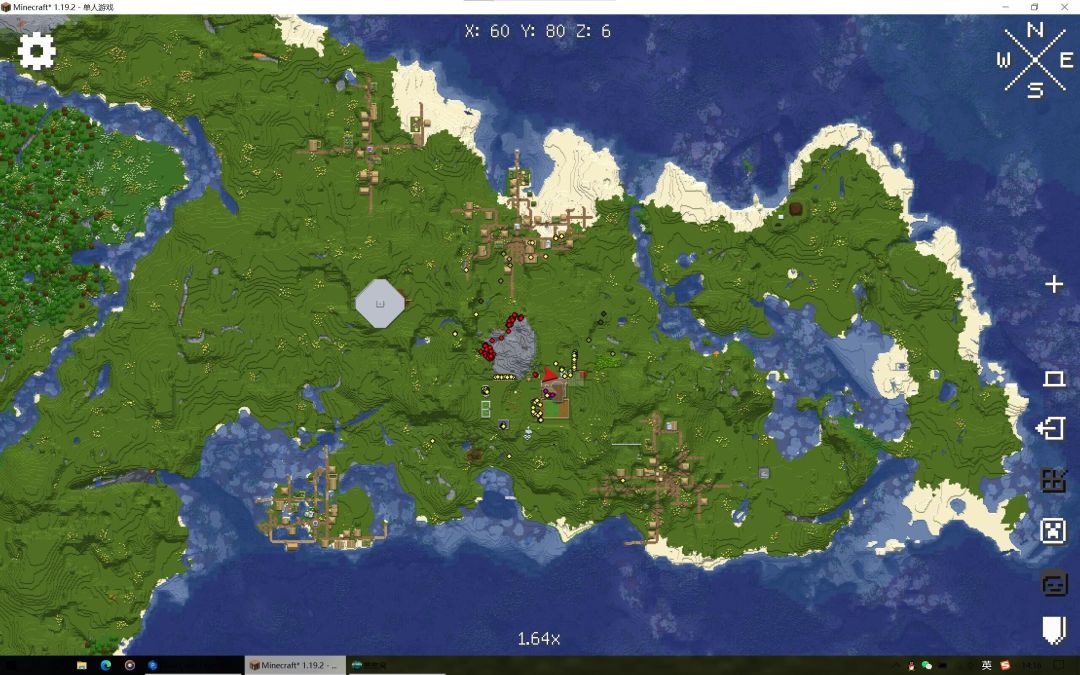Click the arrow-into-box icon on right sidebar
Viewport: 1080px width, 675px height.
pyautogui.click(x=1052, y=428)
